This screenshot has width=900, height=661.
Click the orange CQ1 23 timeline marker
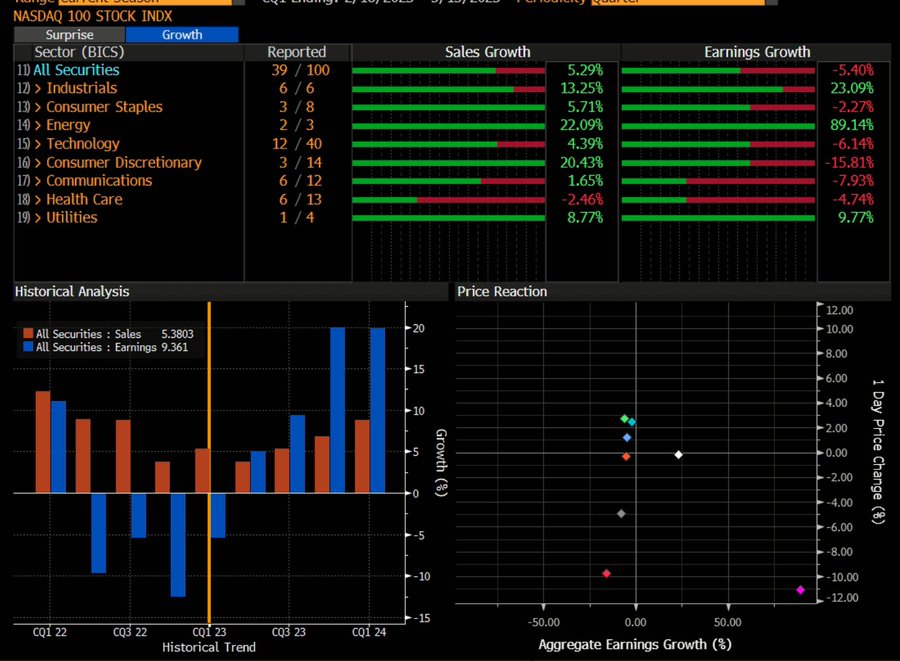pyautogui.click(x=209, y=462)
